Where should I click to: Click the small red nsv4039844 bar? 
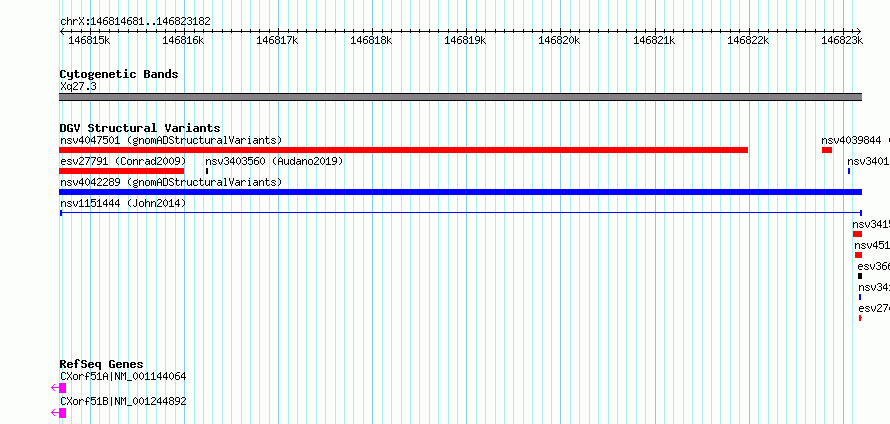tap(827, 150)
